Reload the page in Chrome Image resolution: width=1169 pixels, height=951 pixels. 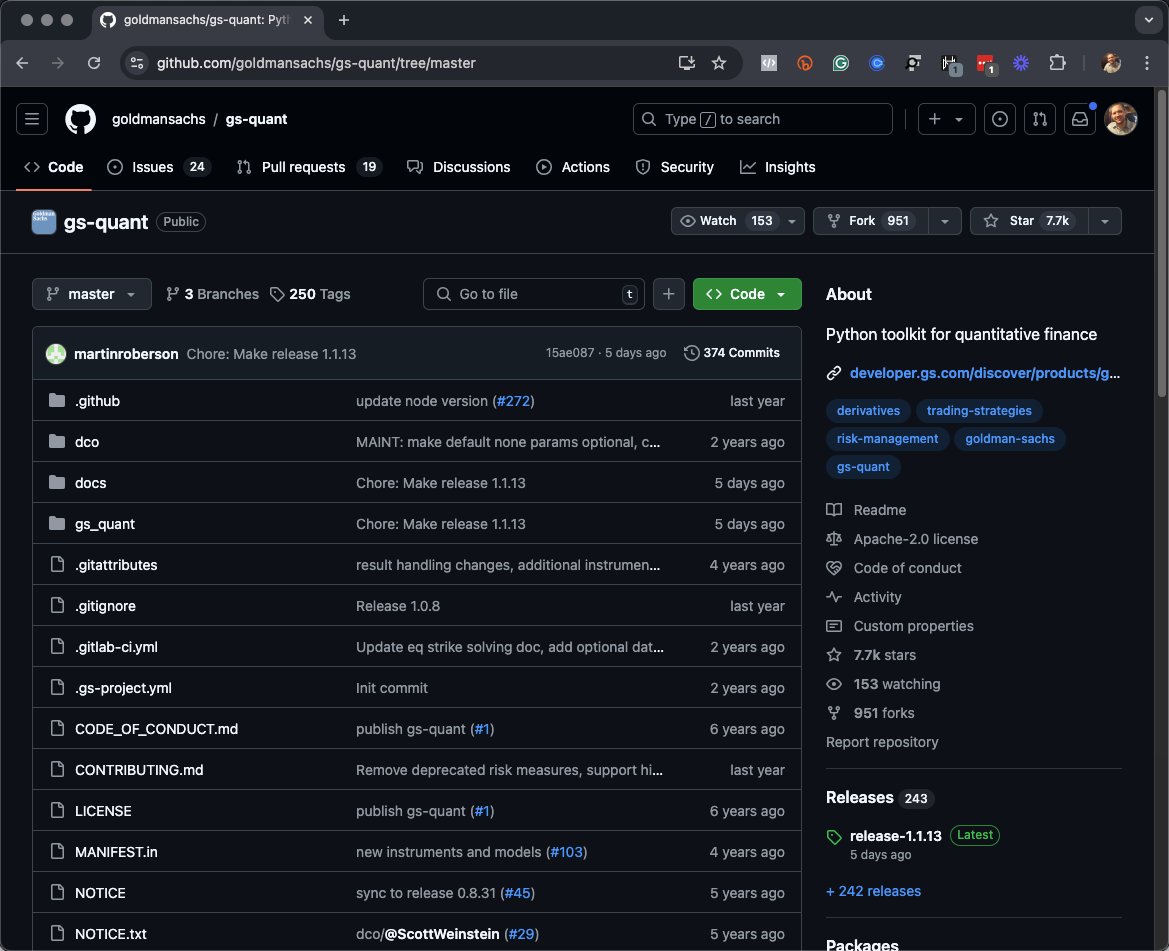(94, 63)
